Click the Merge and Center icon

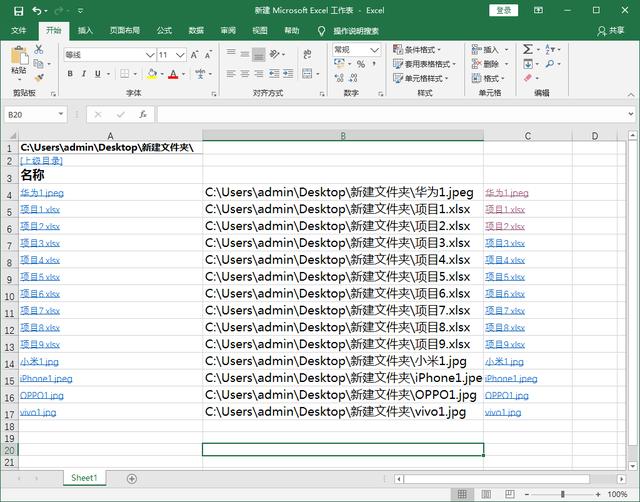[307, 74]
